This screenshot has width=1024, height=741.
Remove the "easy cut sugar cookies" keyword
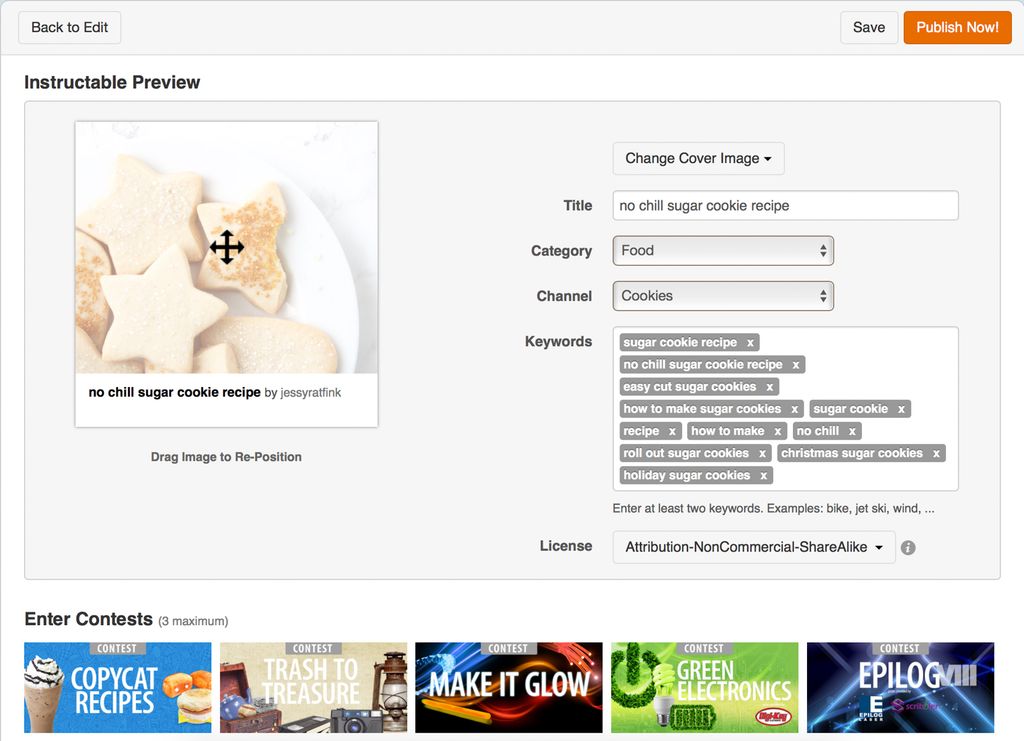coord(769,386)
